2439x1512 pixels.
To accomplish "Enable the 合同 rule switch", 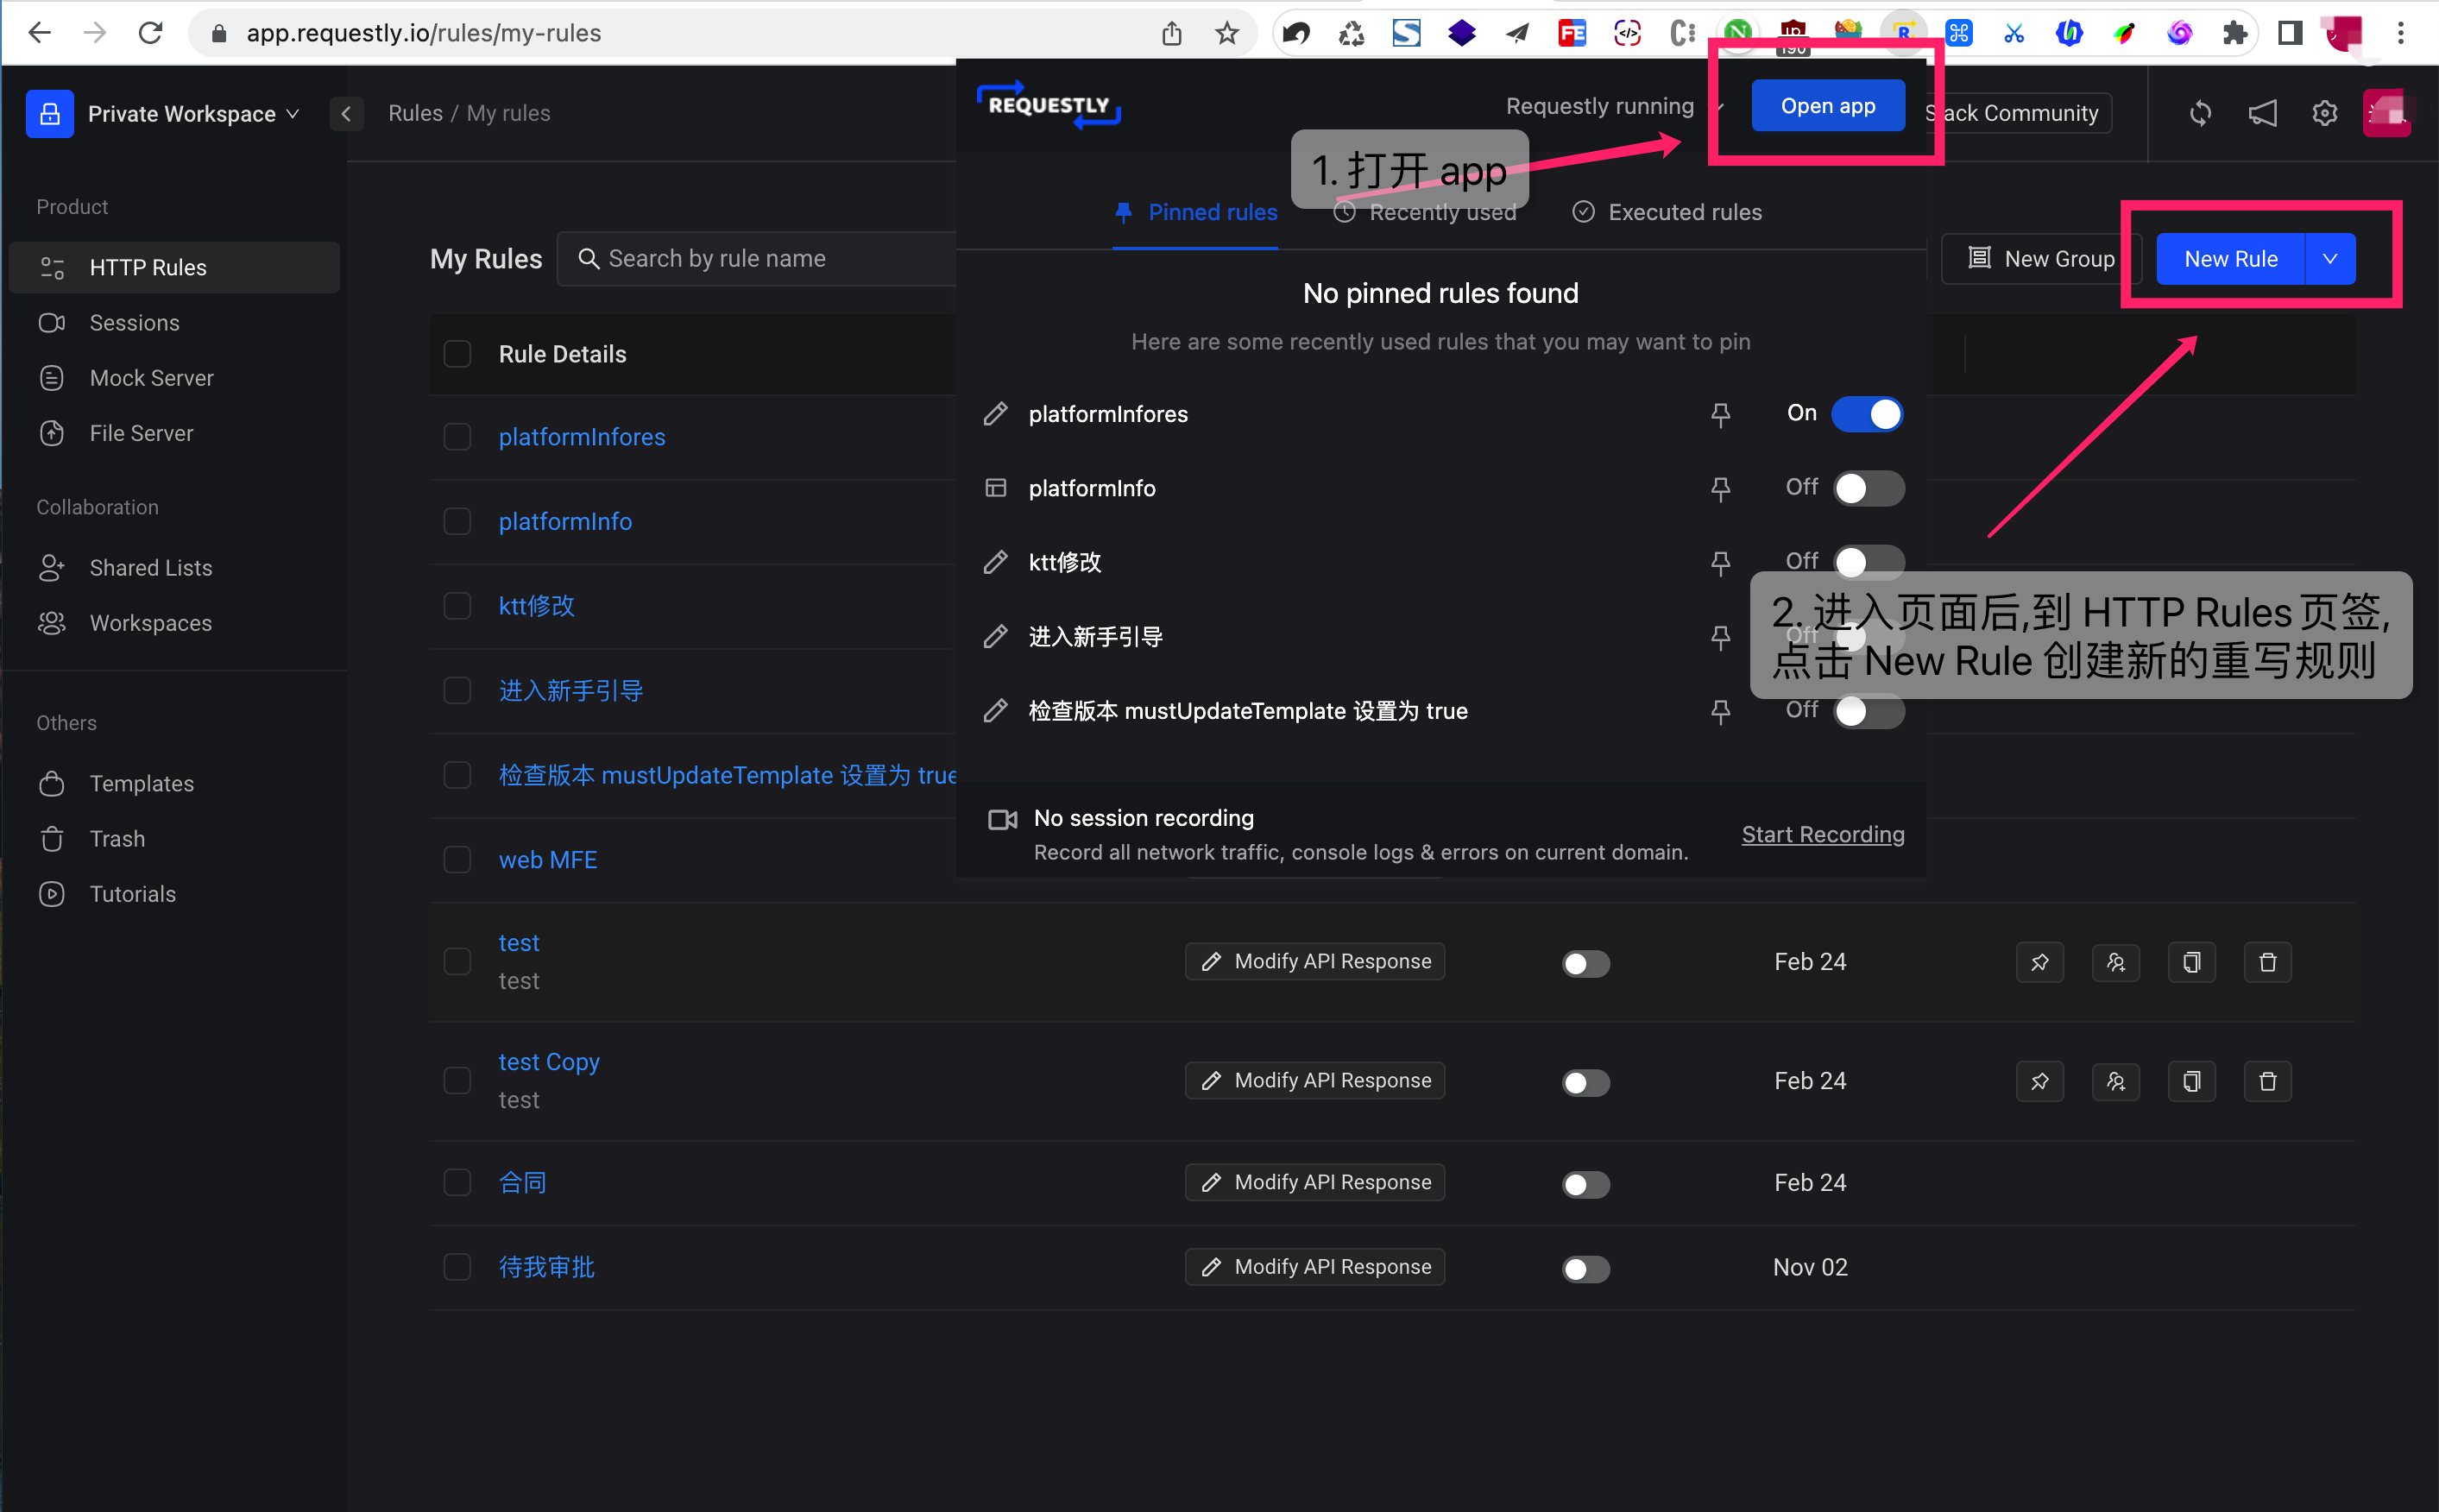I will [1585, 1184].
